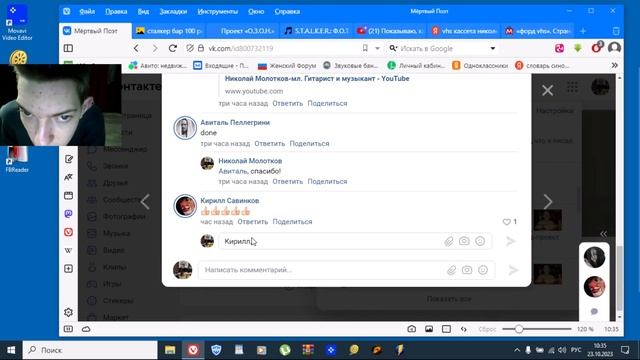Open the Vivaldi panel translate icon

(x=69, y=177)
